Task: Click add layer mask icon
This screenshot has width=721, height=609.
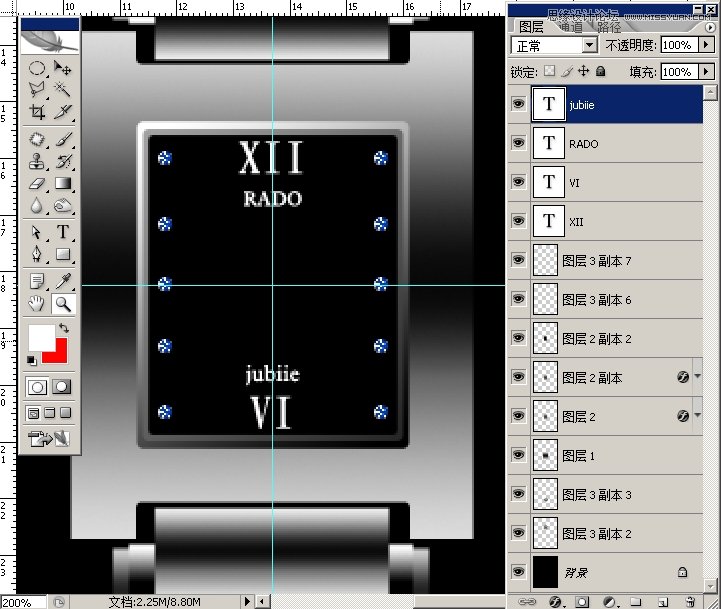Action: point(582,602)
